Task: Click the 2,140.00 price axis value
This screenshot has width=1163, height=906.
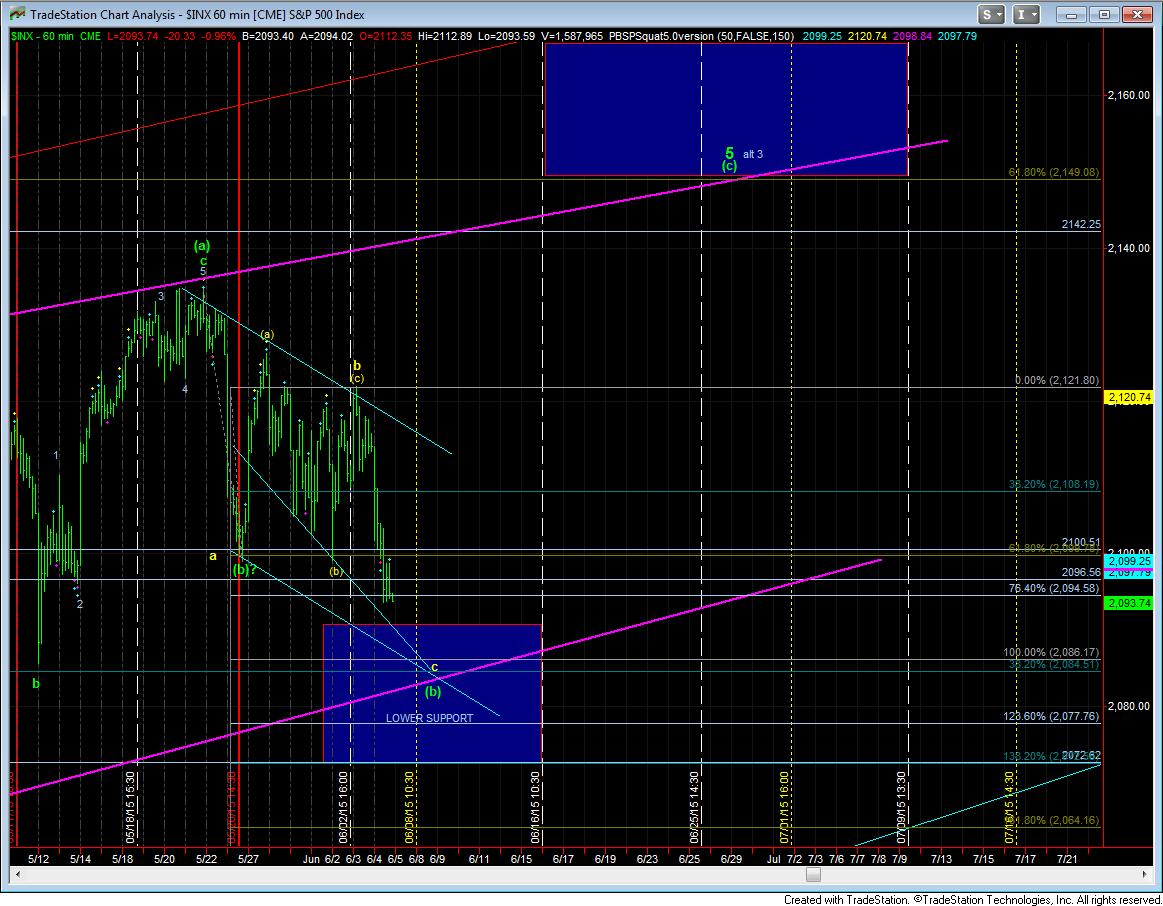Action: click(x=1128, y=248)
